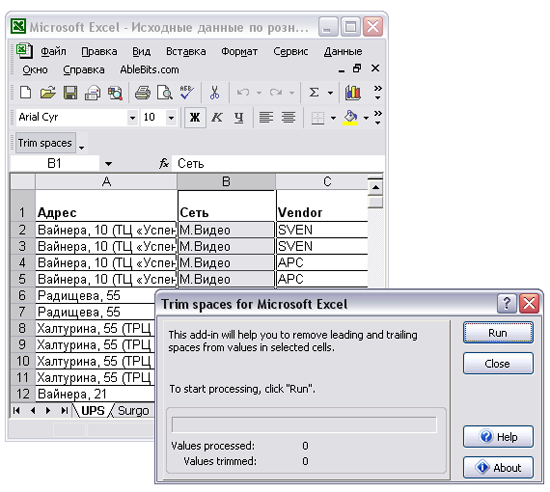
Task: Click the Cut scissors icon
Action: [x=214, y=93]
